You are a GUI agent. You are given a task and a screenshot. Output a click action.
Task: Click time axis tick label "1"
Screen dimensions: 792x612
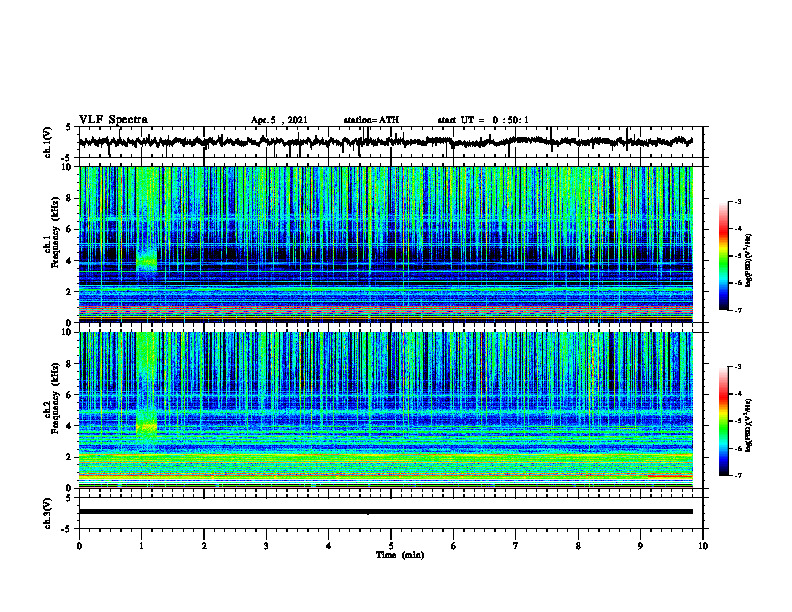tap(141, 546)
